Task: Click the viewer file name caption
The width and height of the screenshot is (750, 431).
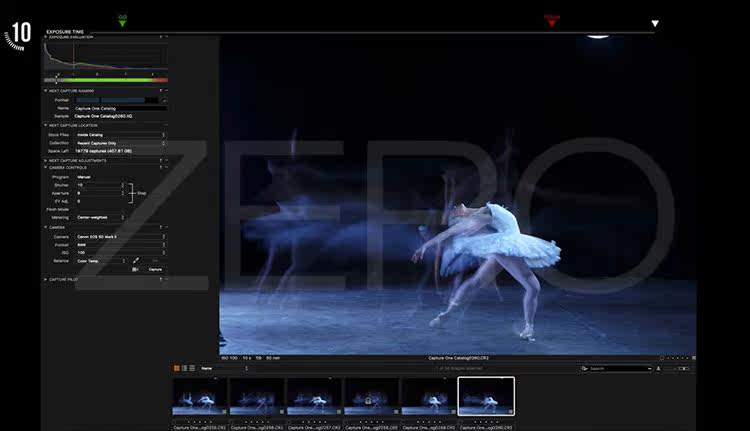Action: (458, 358)
